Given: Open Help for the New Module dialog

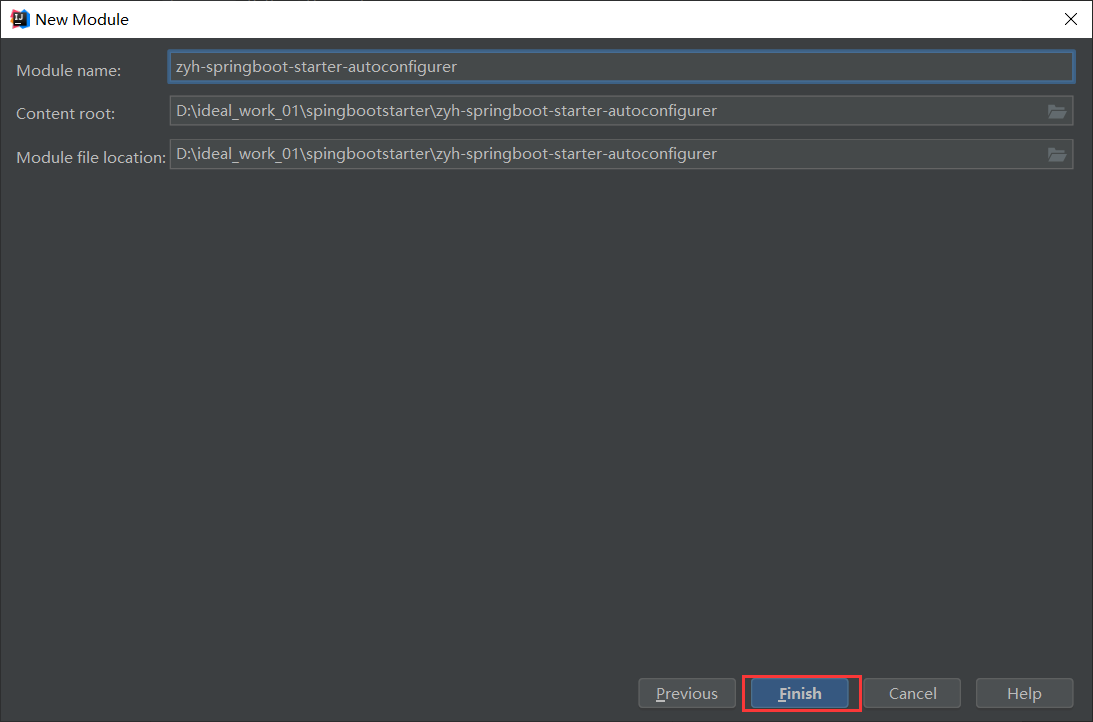Looking at the screenshot, I should pyautogui.click(x=1024, y=693).
